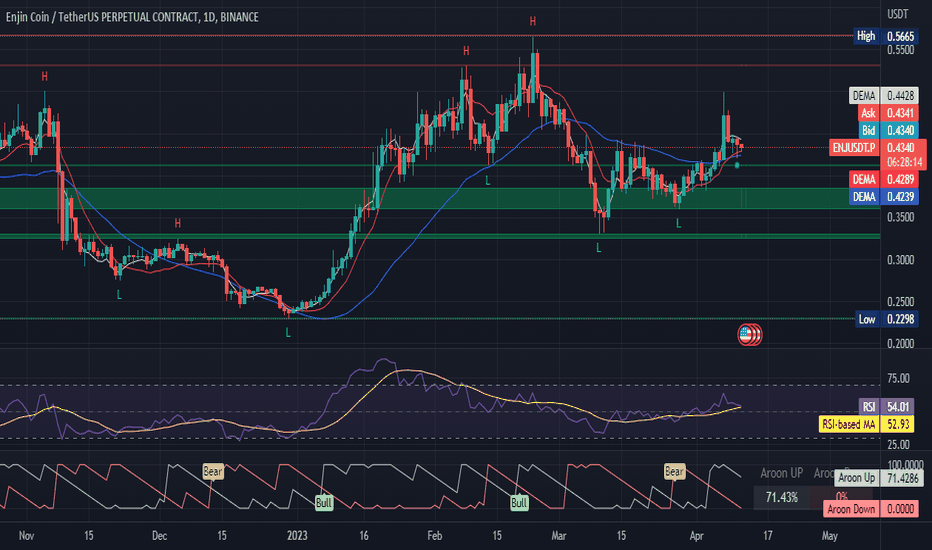This screenshot has width=932, height=550.
Task: Click the 2023 label on time axis
Action: [297, 536]
